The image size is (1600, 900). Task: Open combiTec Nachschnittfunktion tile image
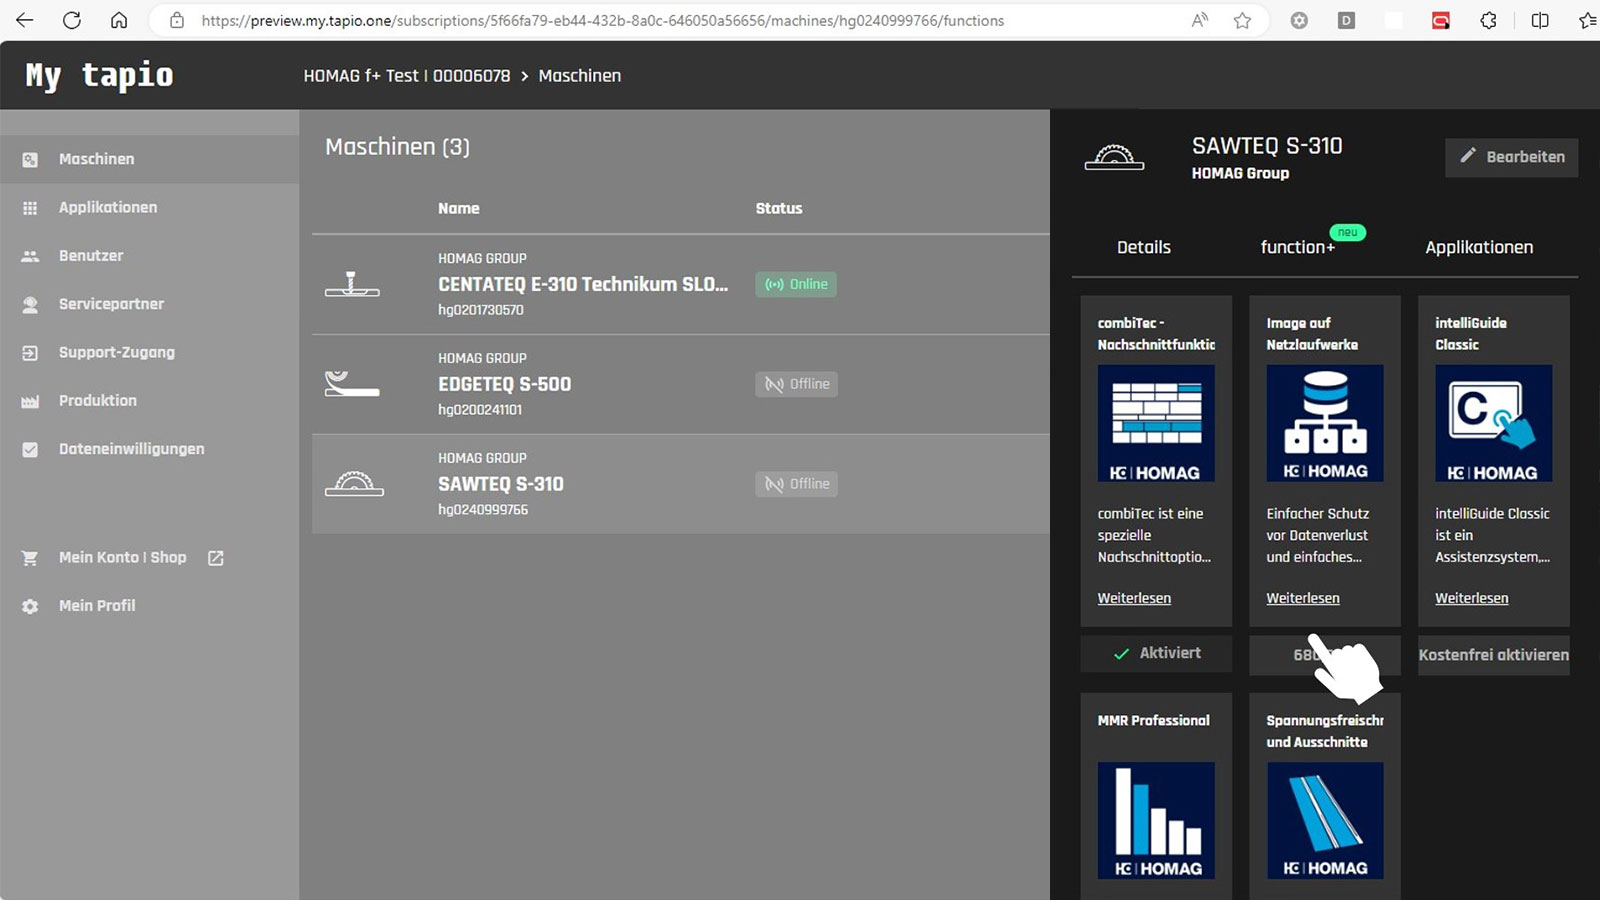[x=1156, y=423]
